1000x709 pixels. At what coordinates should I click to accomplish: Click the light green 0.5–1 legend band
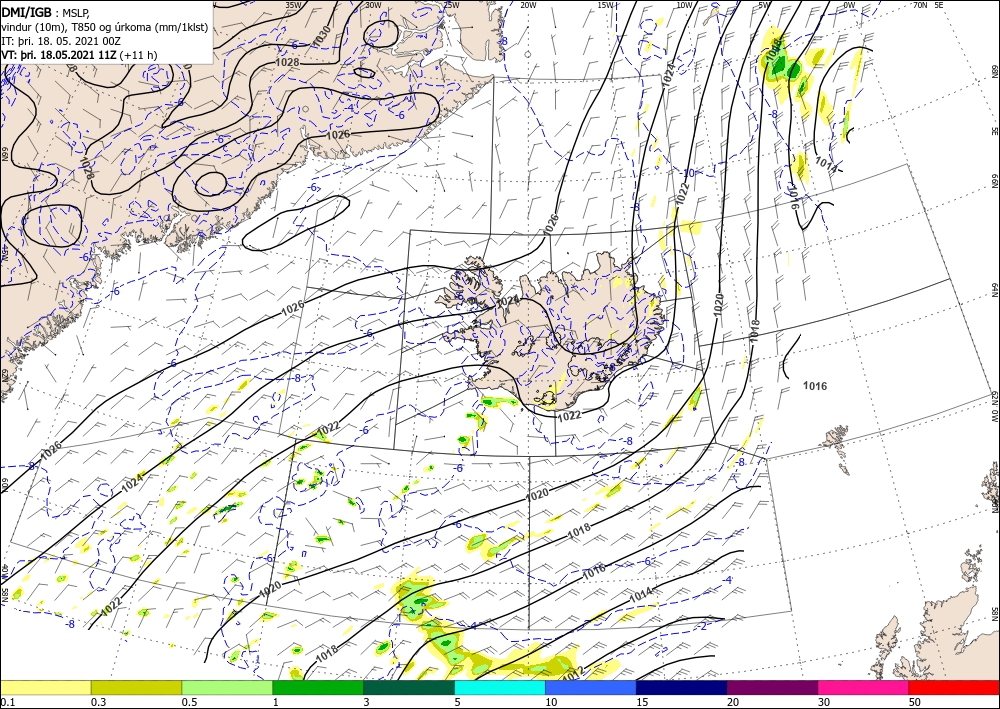(227, 687)
